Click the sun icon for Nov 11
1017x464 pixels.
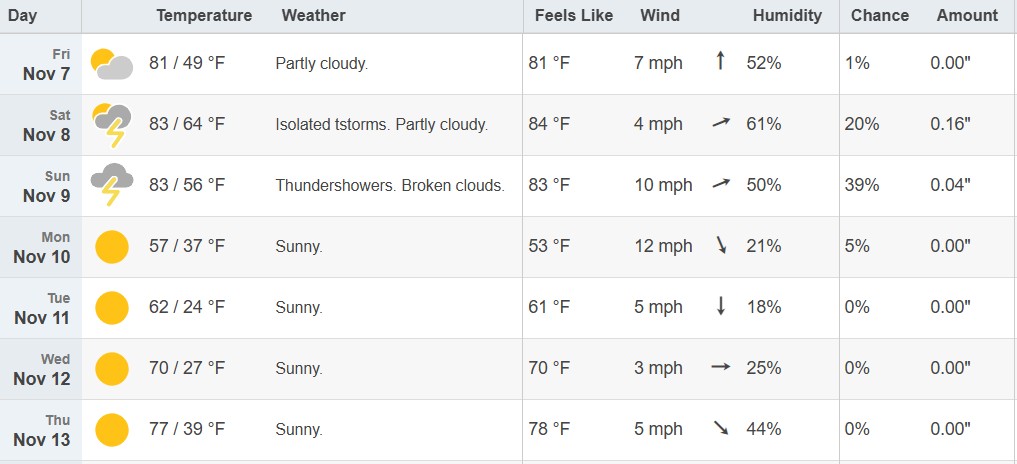pyautogui.click(x=112, y=307)
